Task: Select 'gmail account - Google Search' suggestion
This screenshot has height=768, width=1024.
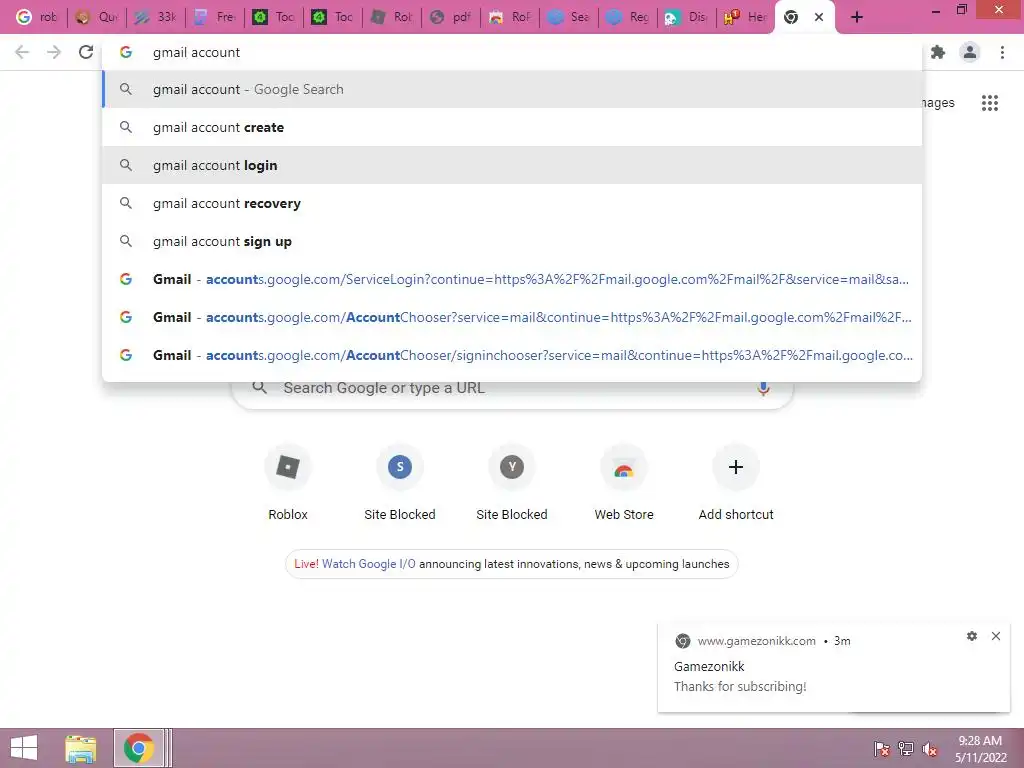Action: point(512,89)
